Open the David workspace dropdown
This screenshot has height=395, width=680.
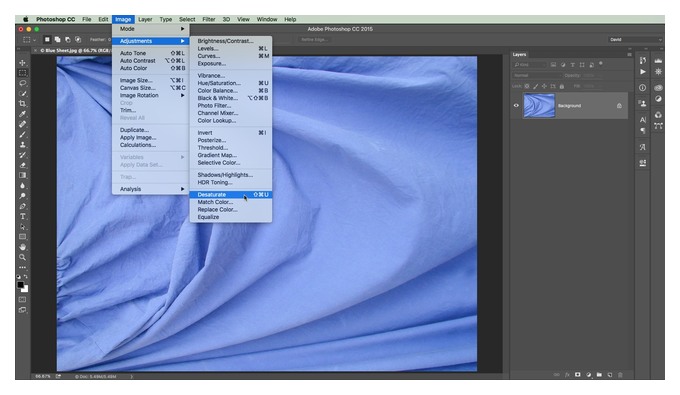tap(636, 39)
